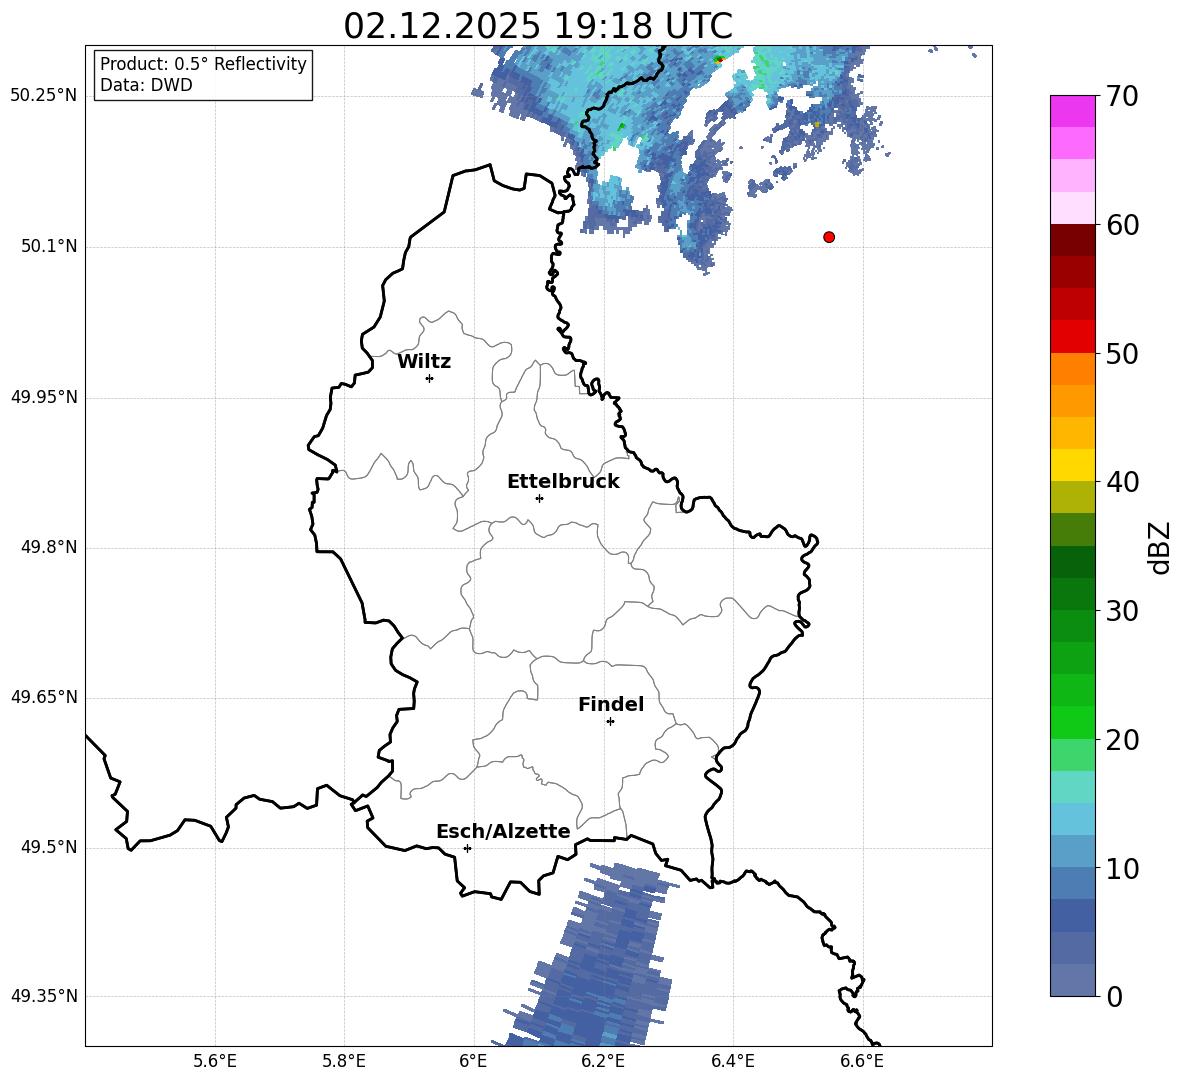Screen dimensions: 1184x1081
Task: Click the 5.6°E longitude label
Action: tap(215, 1061)
